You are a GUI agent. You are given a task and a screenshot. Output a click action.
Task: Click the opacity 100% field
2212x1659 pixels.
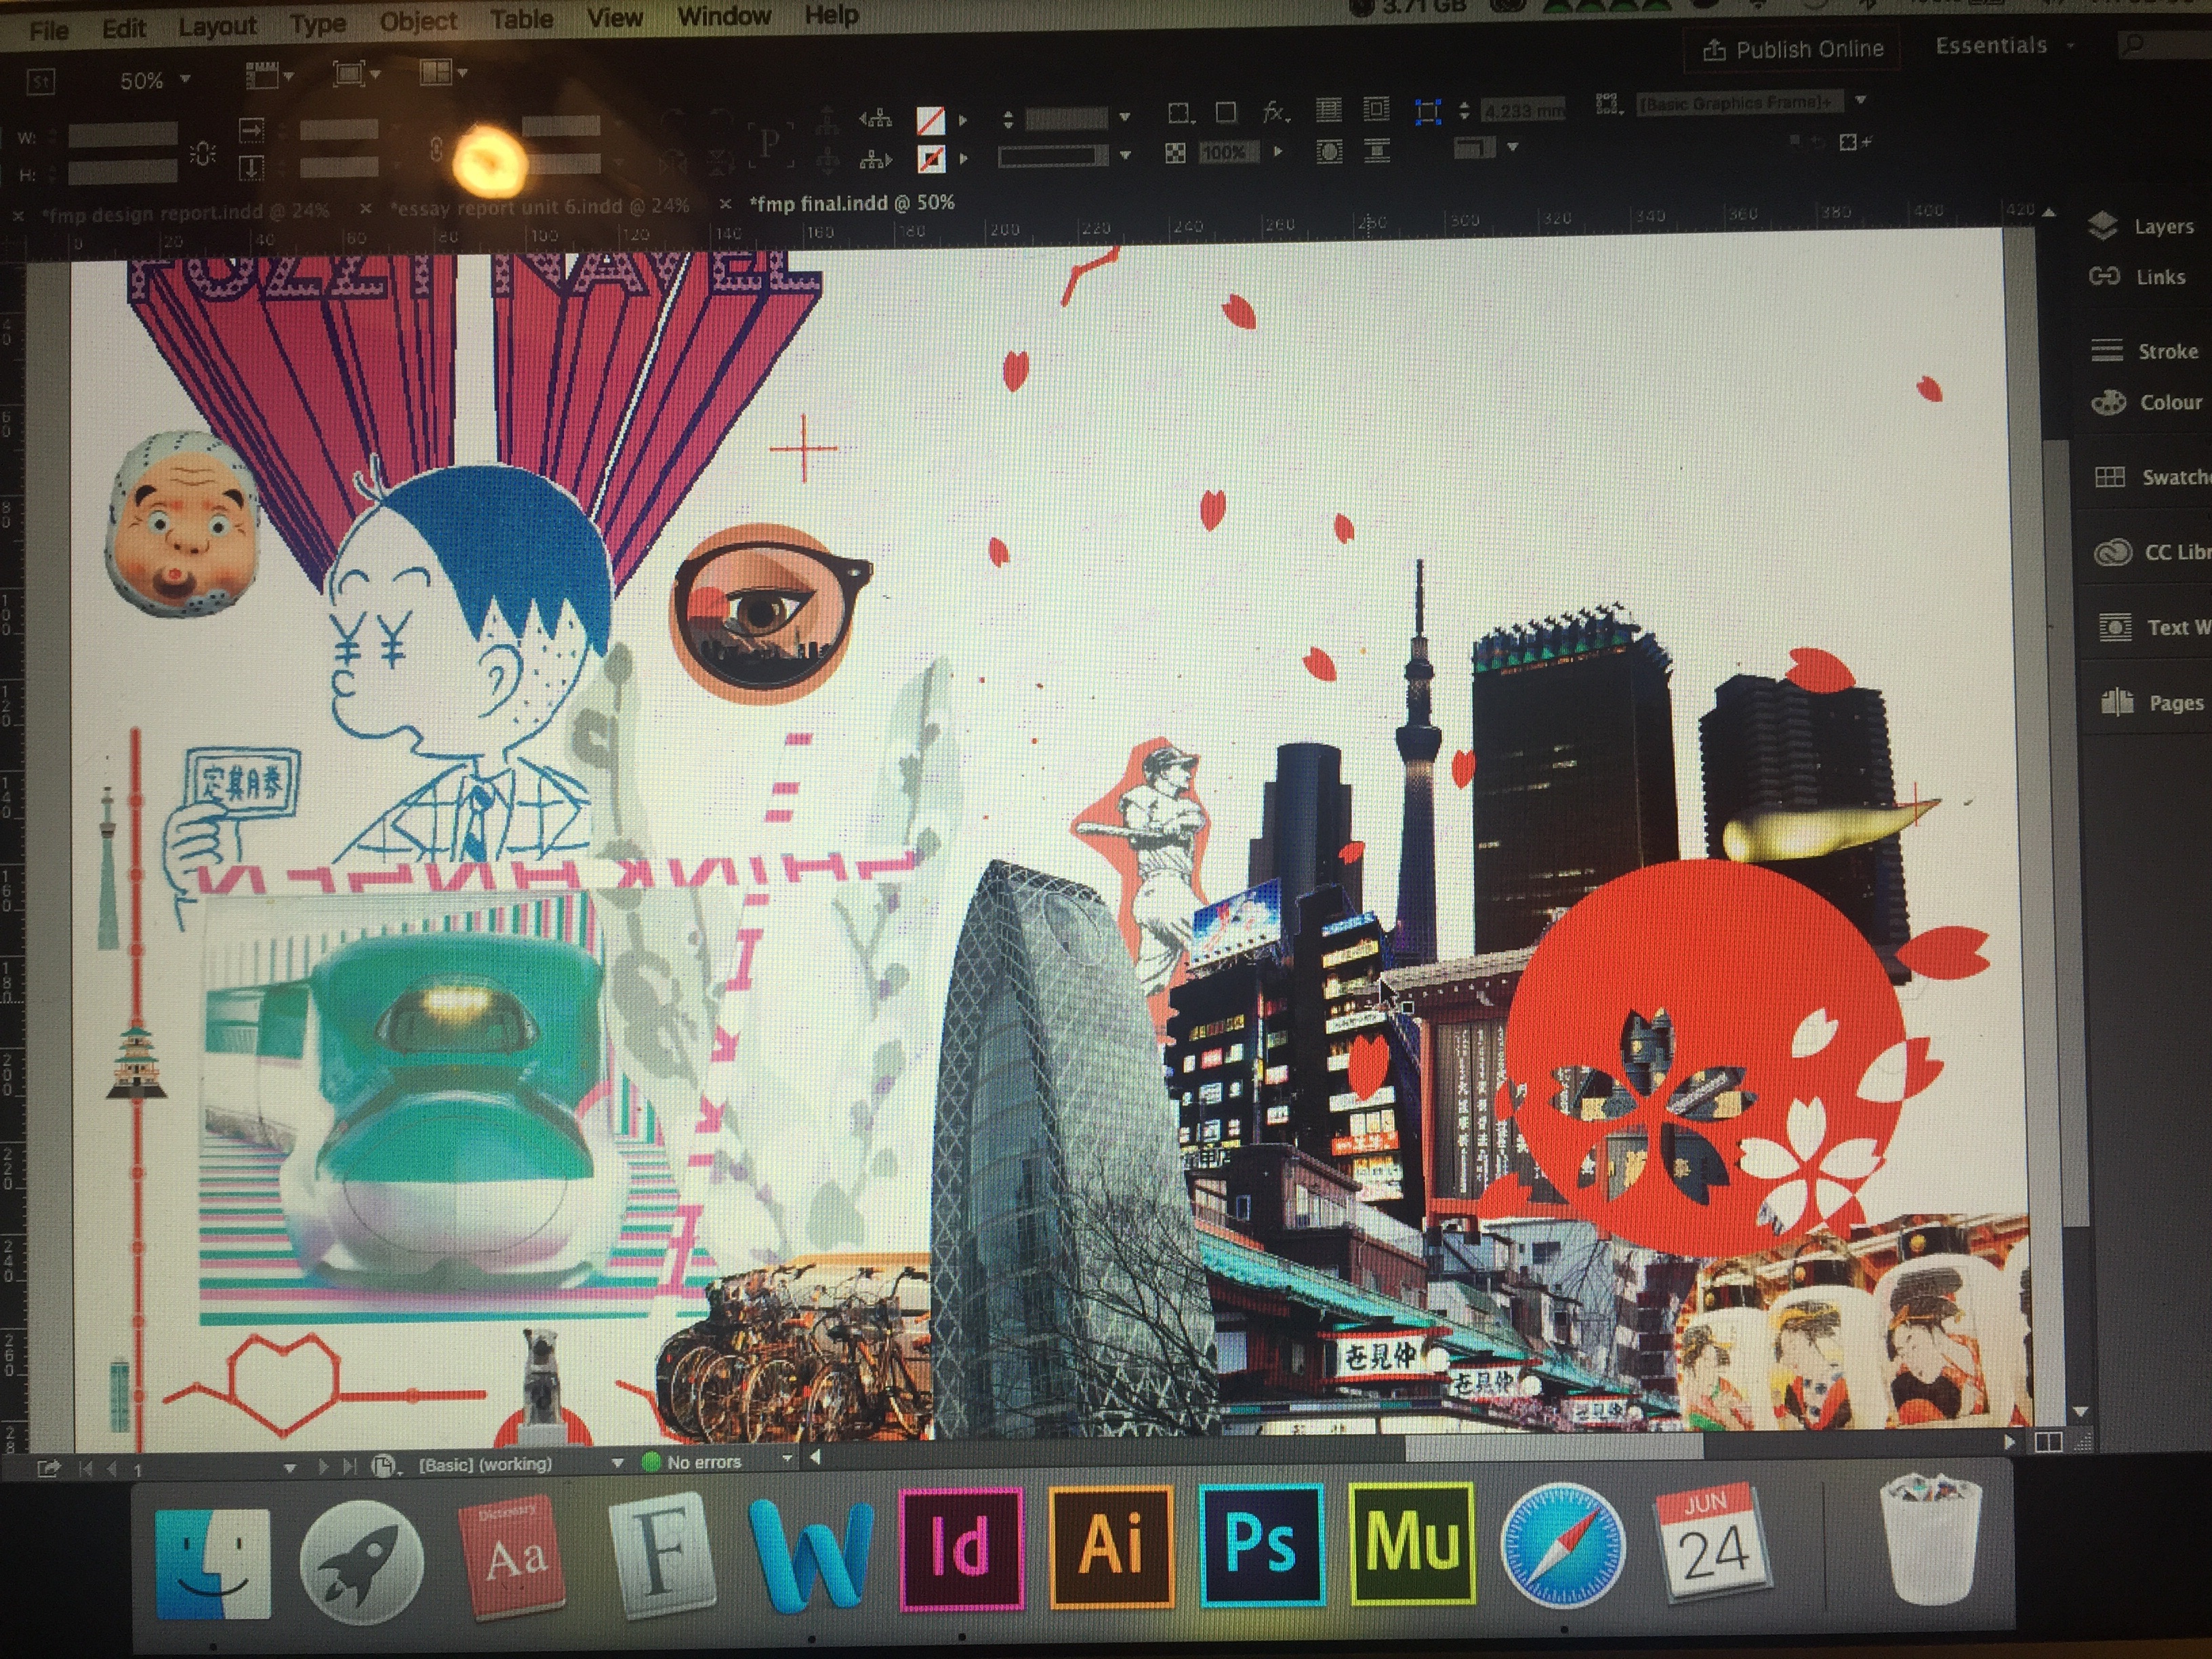(1230, 152)
